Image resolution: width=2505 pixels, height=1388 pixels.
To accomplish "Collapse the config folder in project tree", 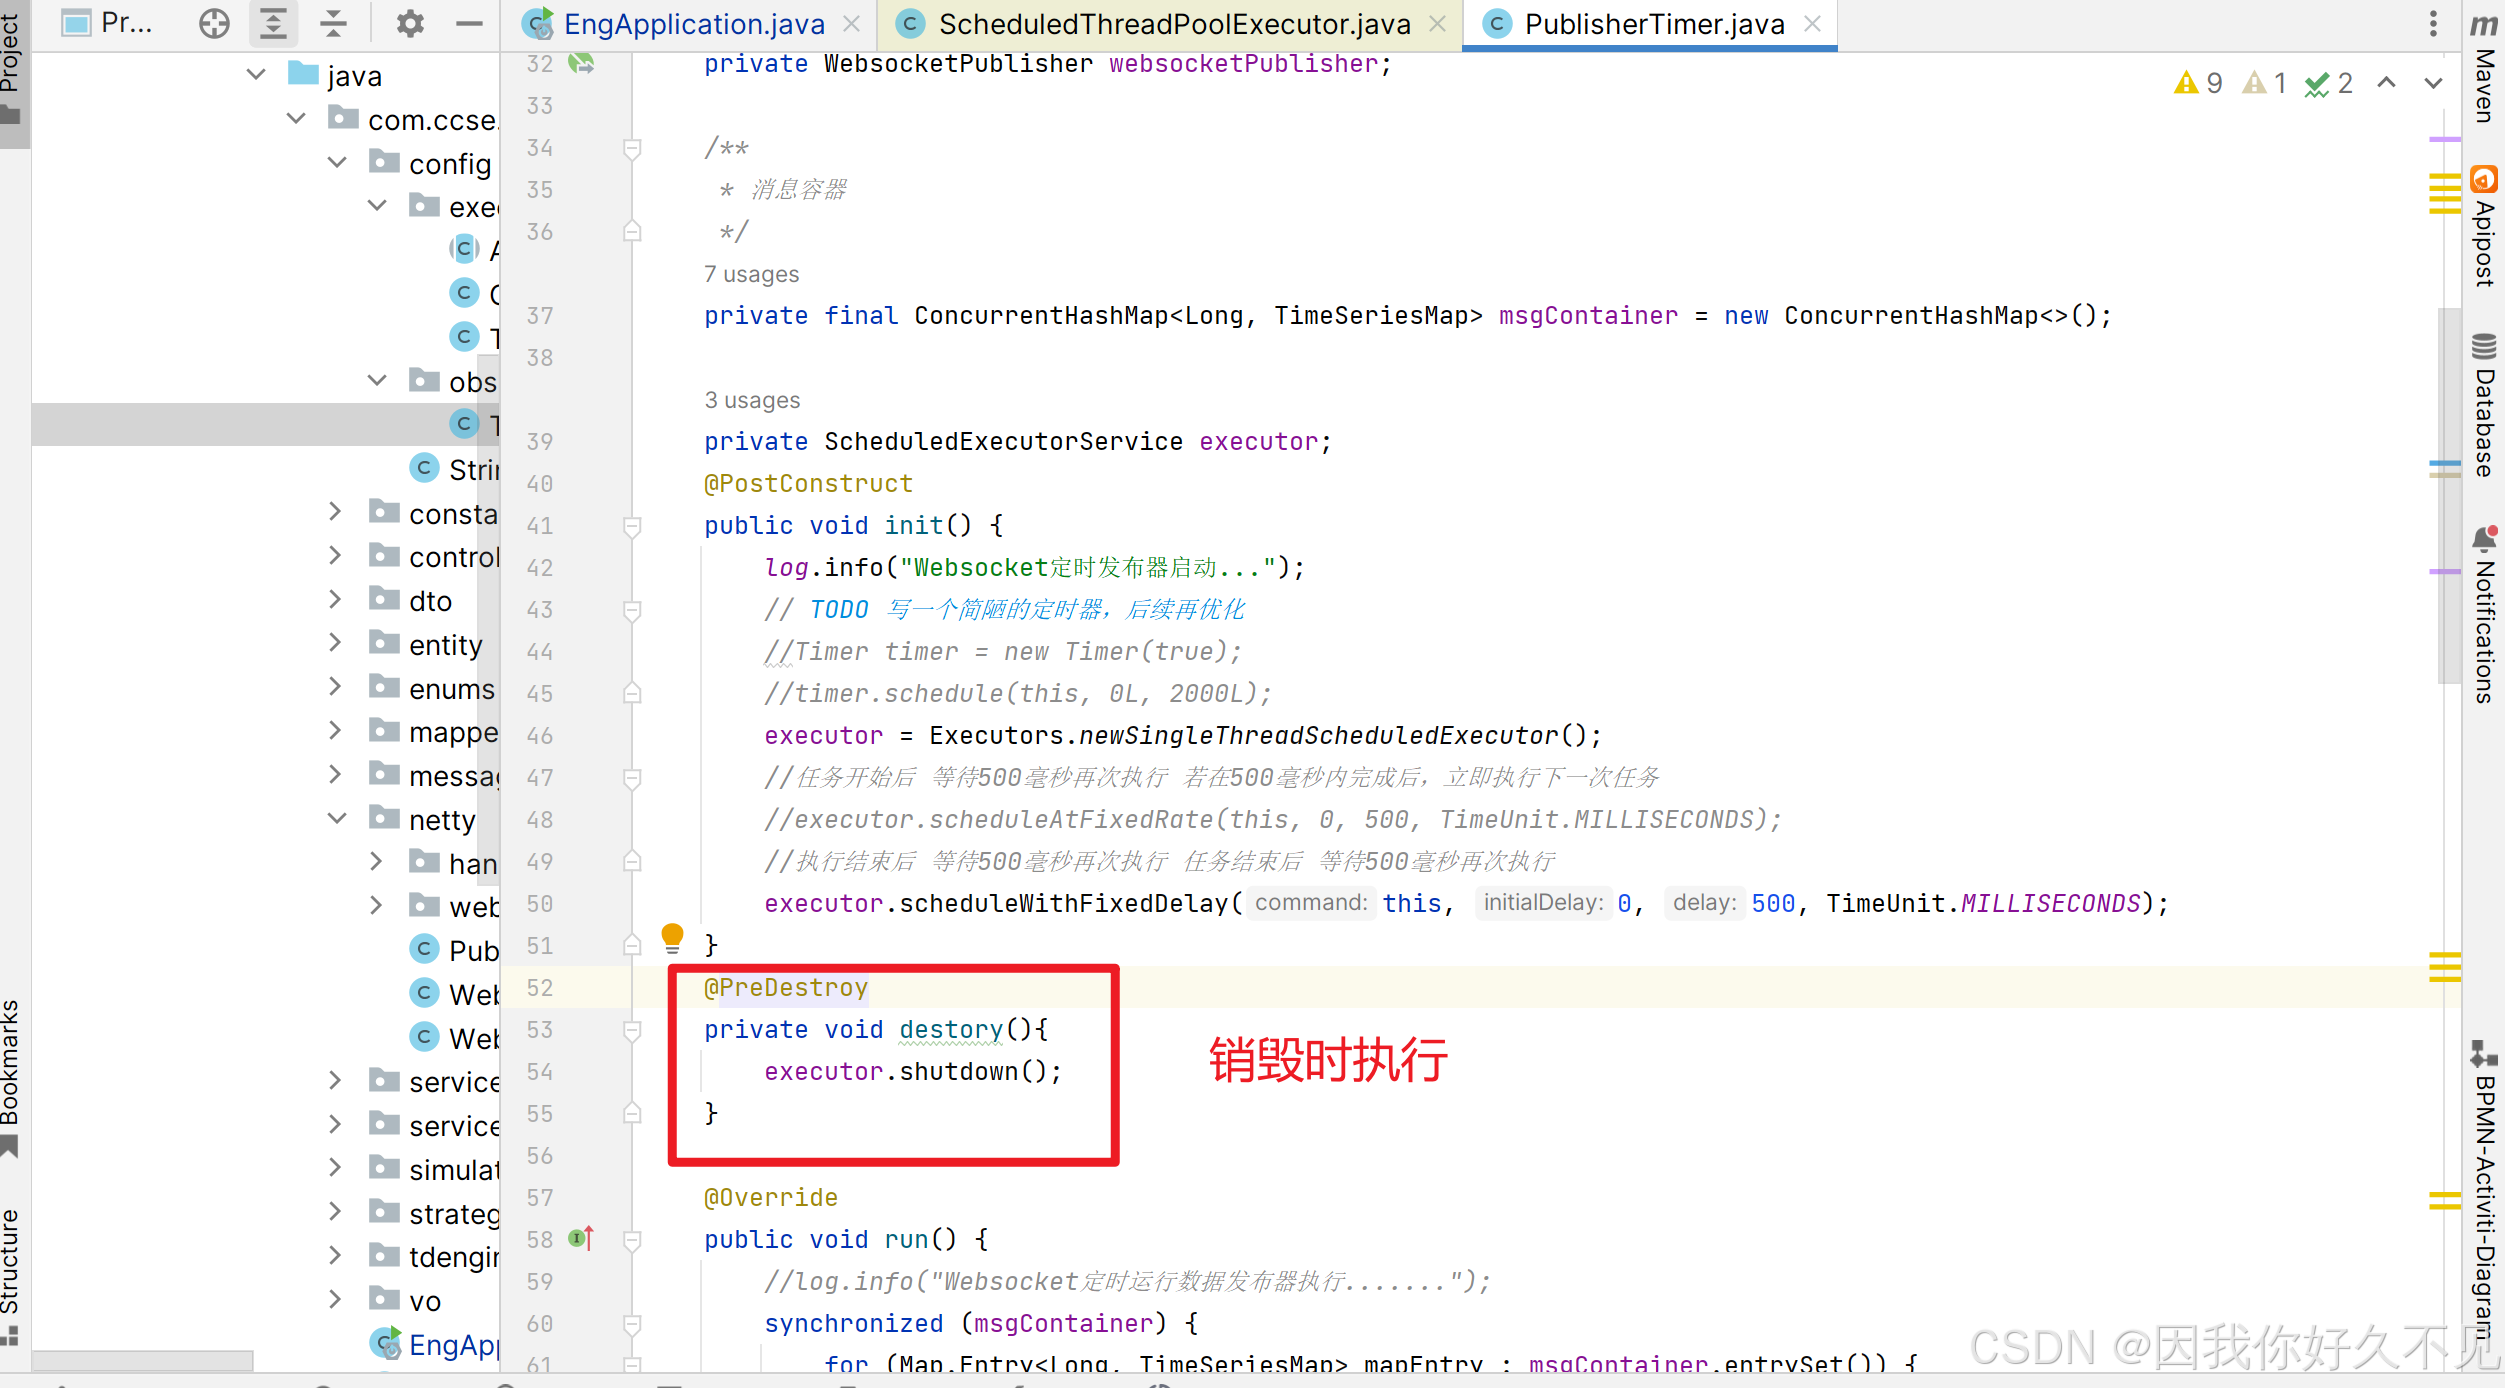I will [x=337, y=162].
